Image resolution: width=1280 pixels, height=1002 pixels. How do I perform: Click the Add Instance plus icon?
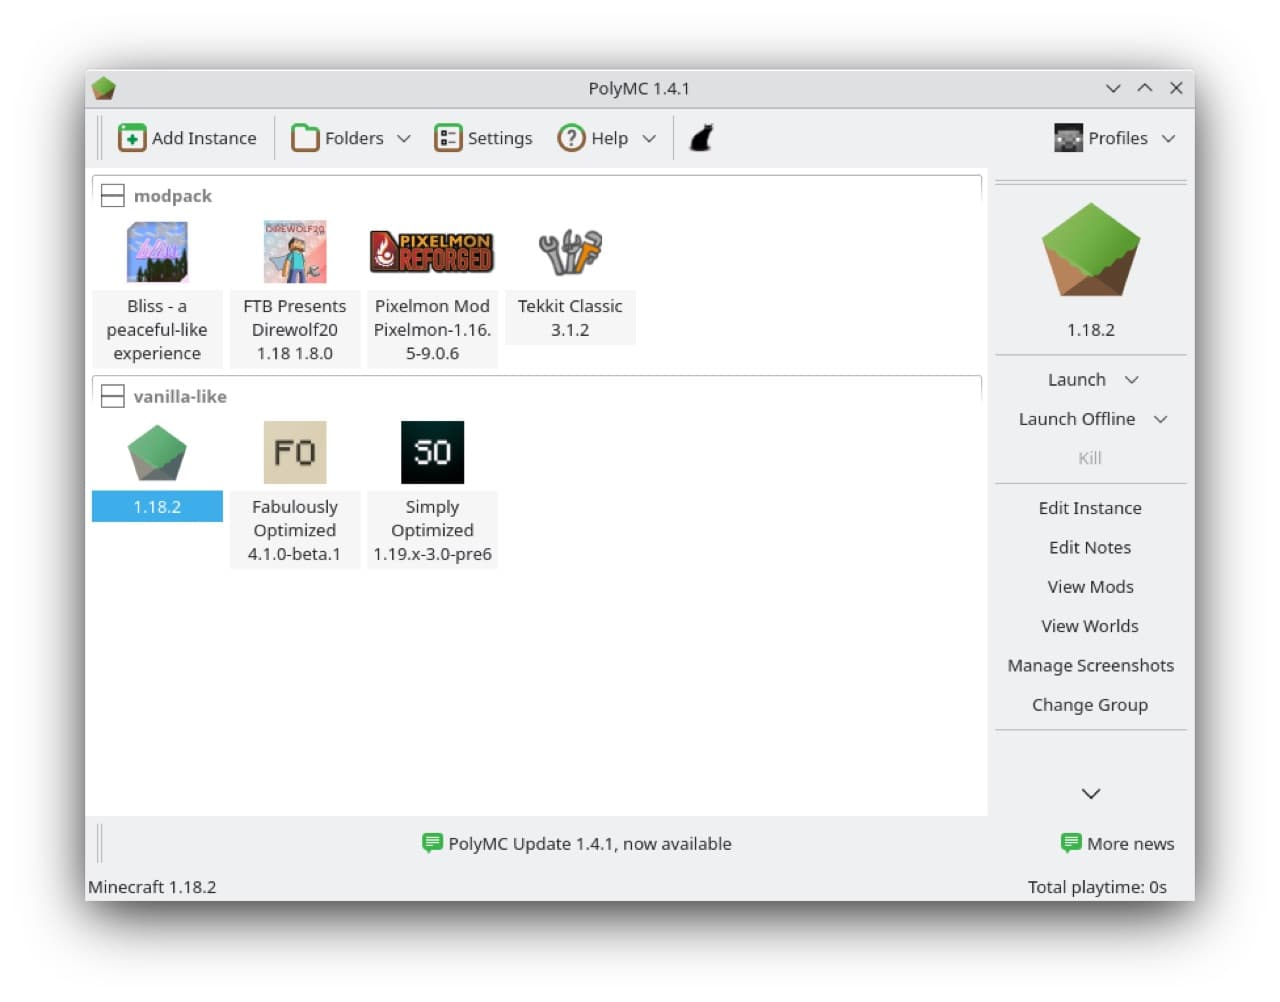coord(131,138)
